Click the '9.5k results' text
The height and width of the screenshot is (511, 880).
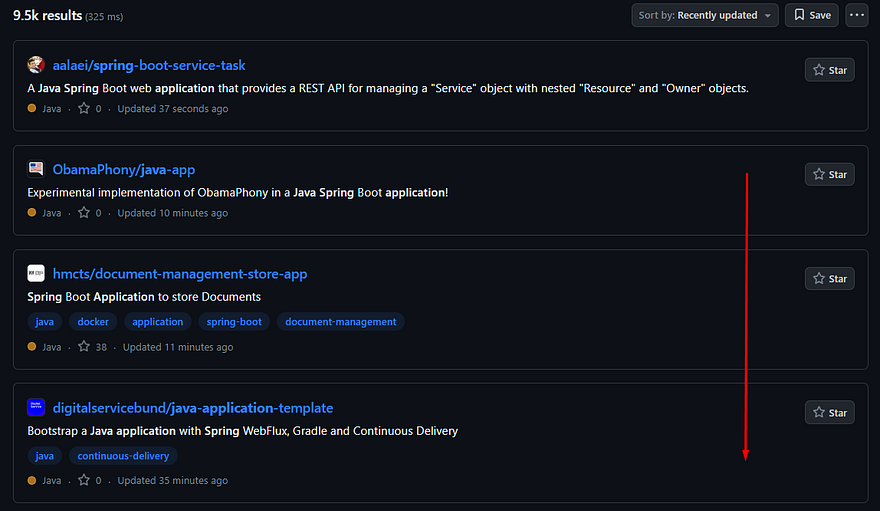48,15
